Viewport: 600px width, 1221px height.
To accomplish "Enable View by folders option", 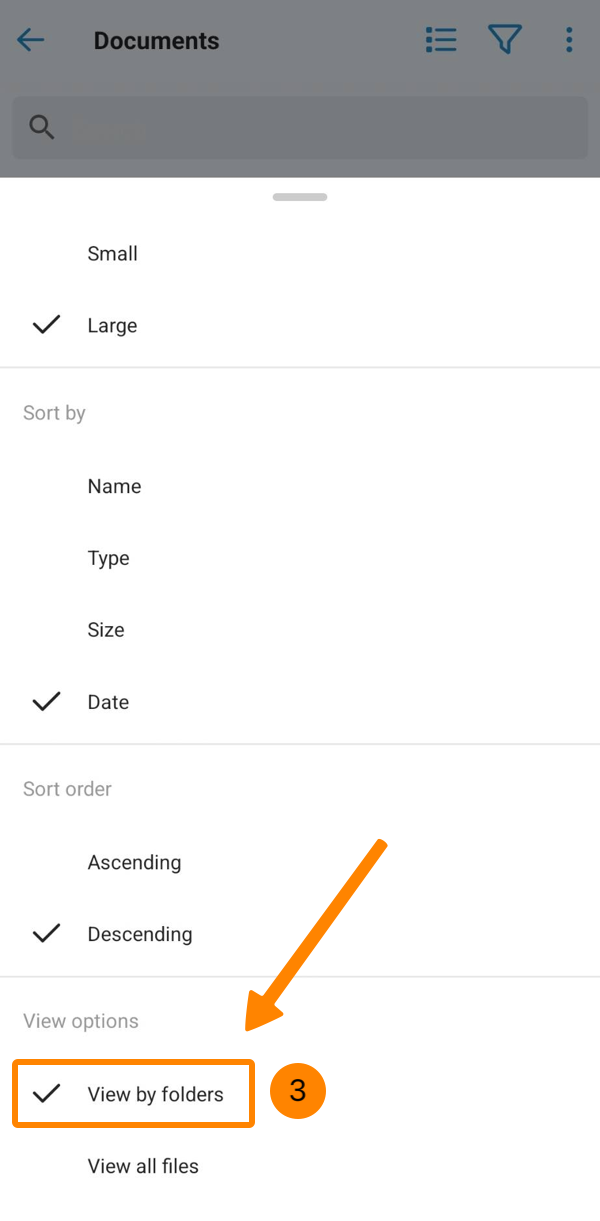I will [155, 1094].
